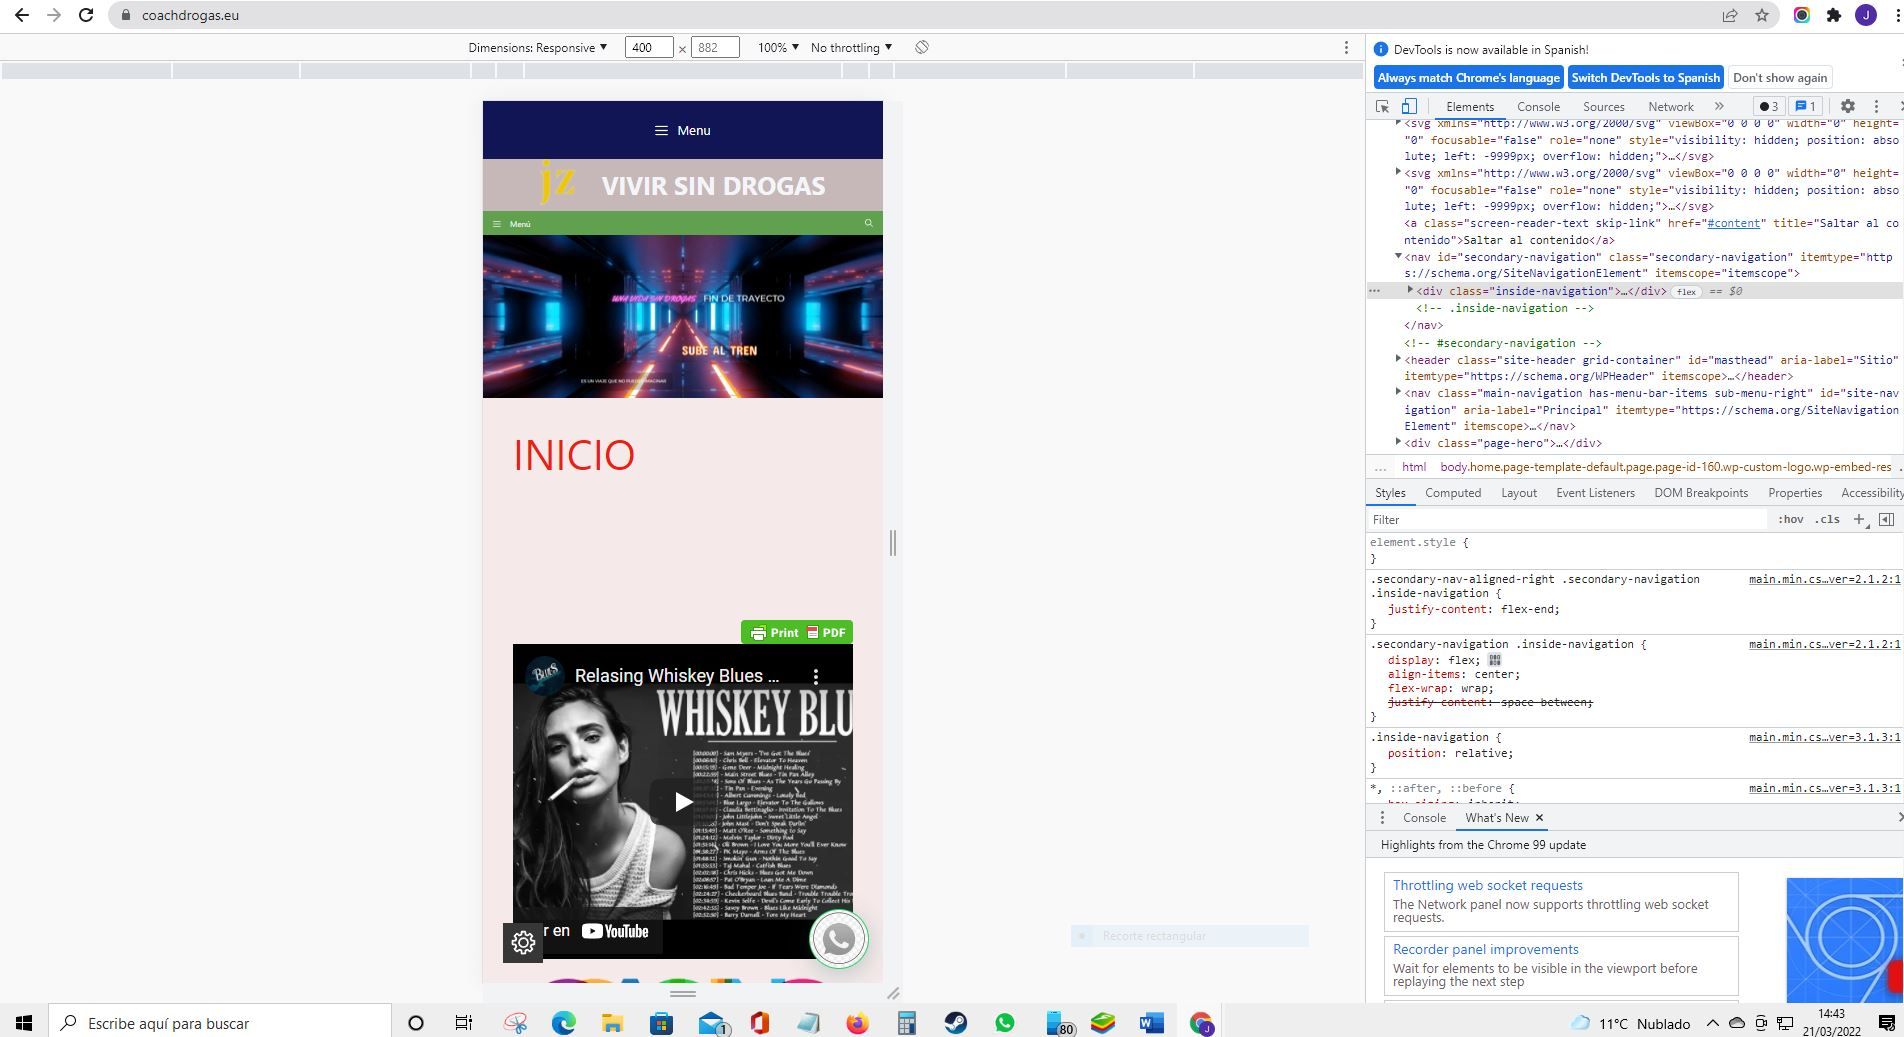Open Firefox from the taskbar
This screenshot has width=1904, height=1037.
point(857,1023)
